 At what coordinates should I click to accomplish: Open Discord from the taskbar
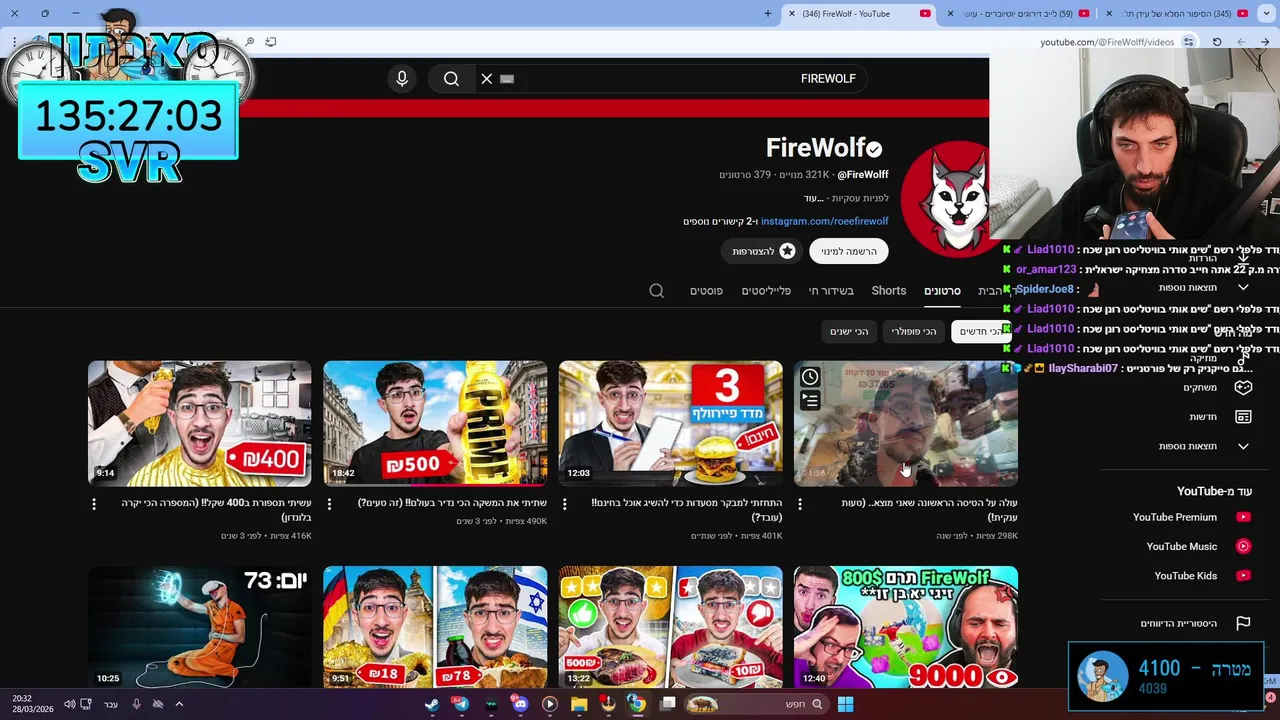click(x=520, y=704)
